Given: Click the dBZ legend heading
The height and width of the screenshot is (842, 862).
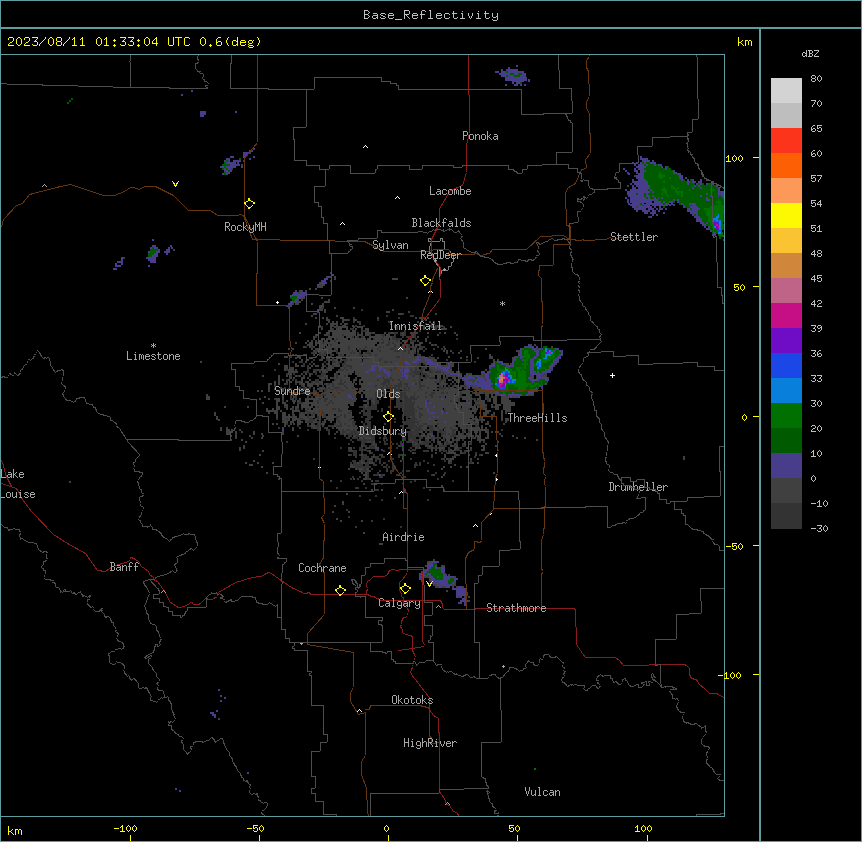Looking at the screenshot, I should click(x=810, y=54).
